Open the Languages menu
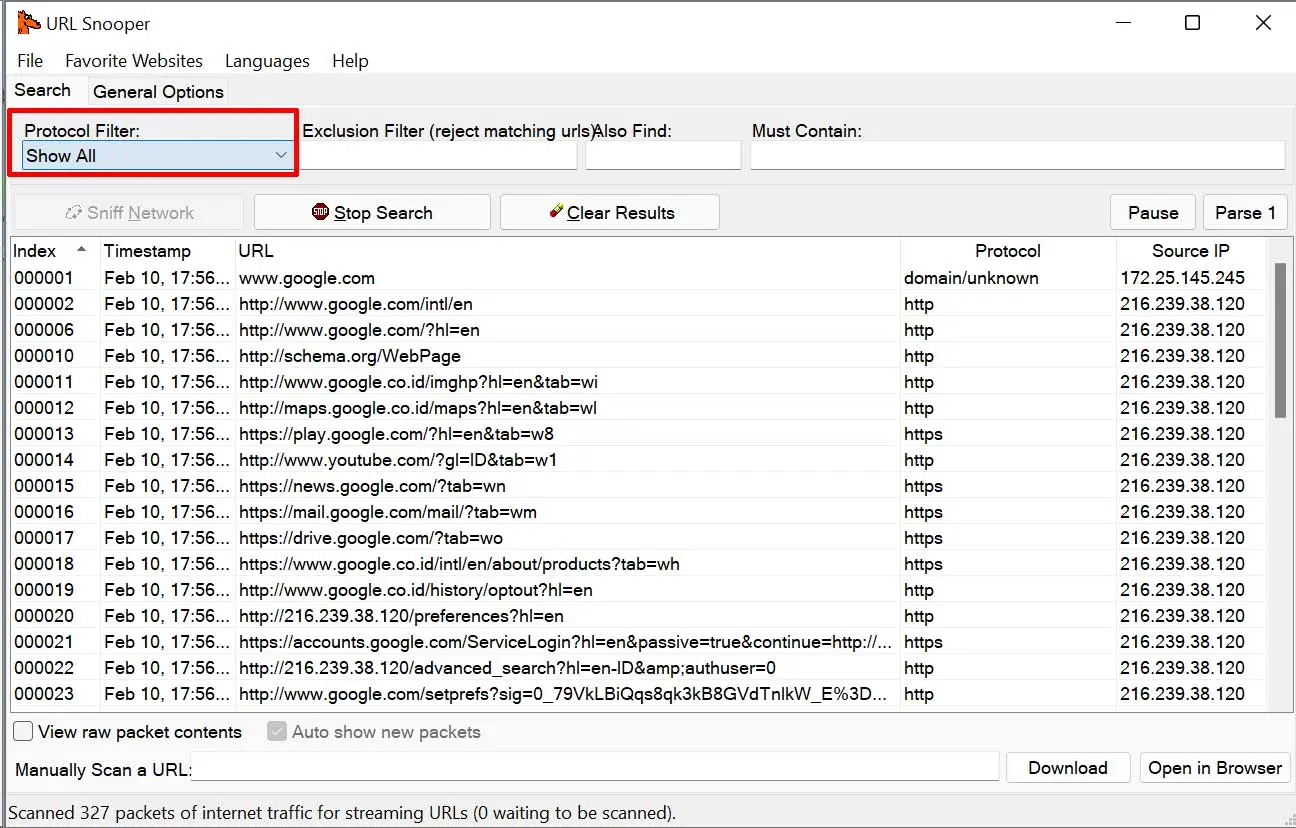 coord(267,61)
